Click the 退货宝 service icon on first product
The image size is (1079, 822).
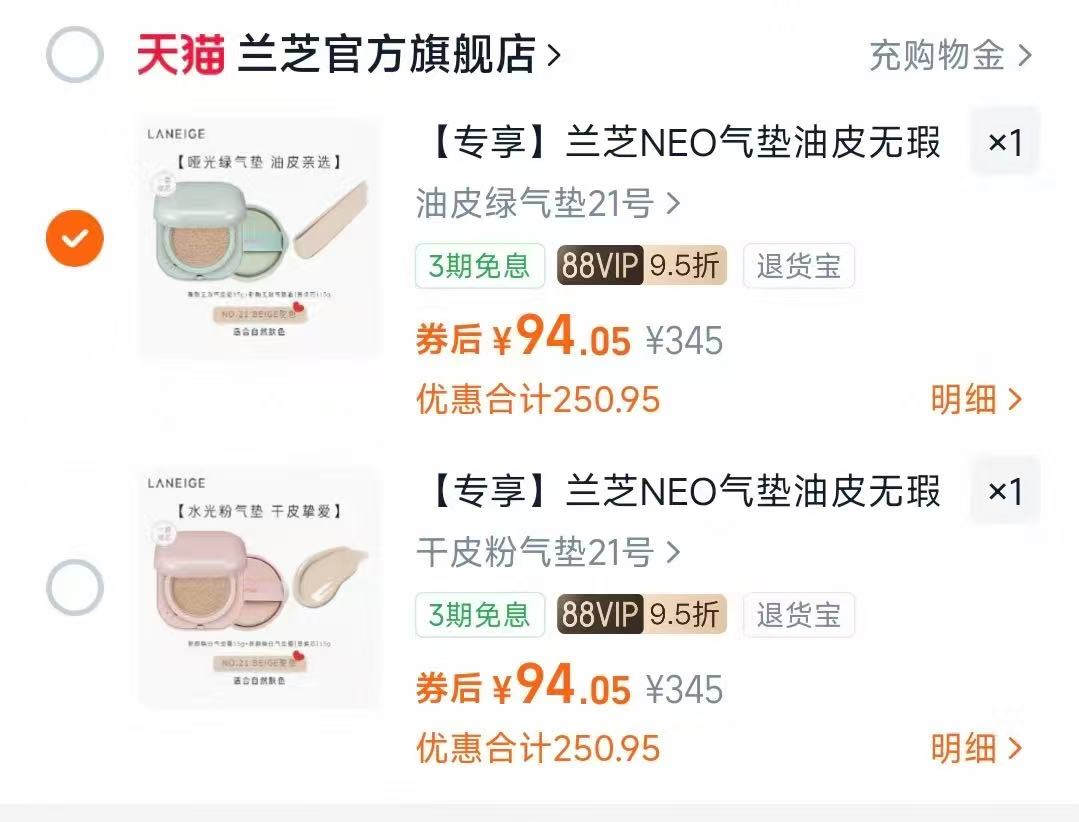click(x=797, y=266)
